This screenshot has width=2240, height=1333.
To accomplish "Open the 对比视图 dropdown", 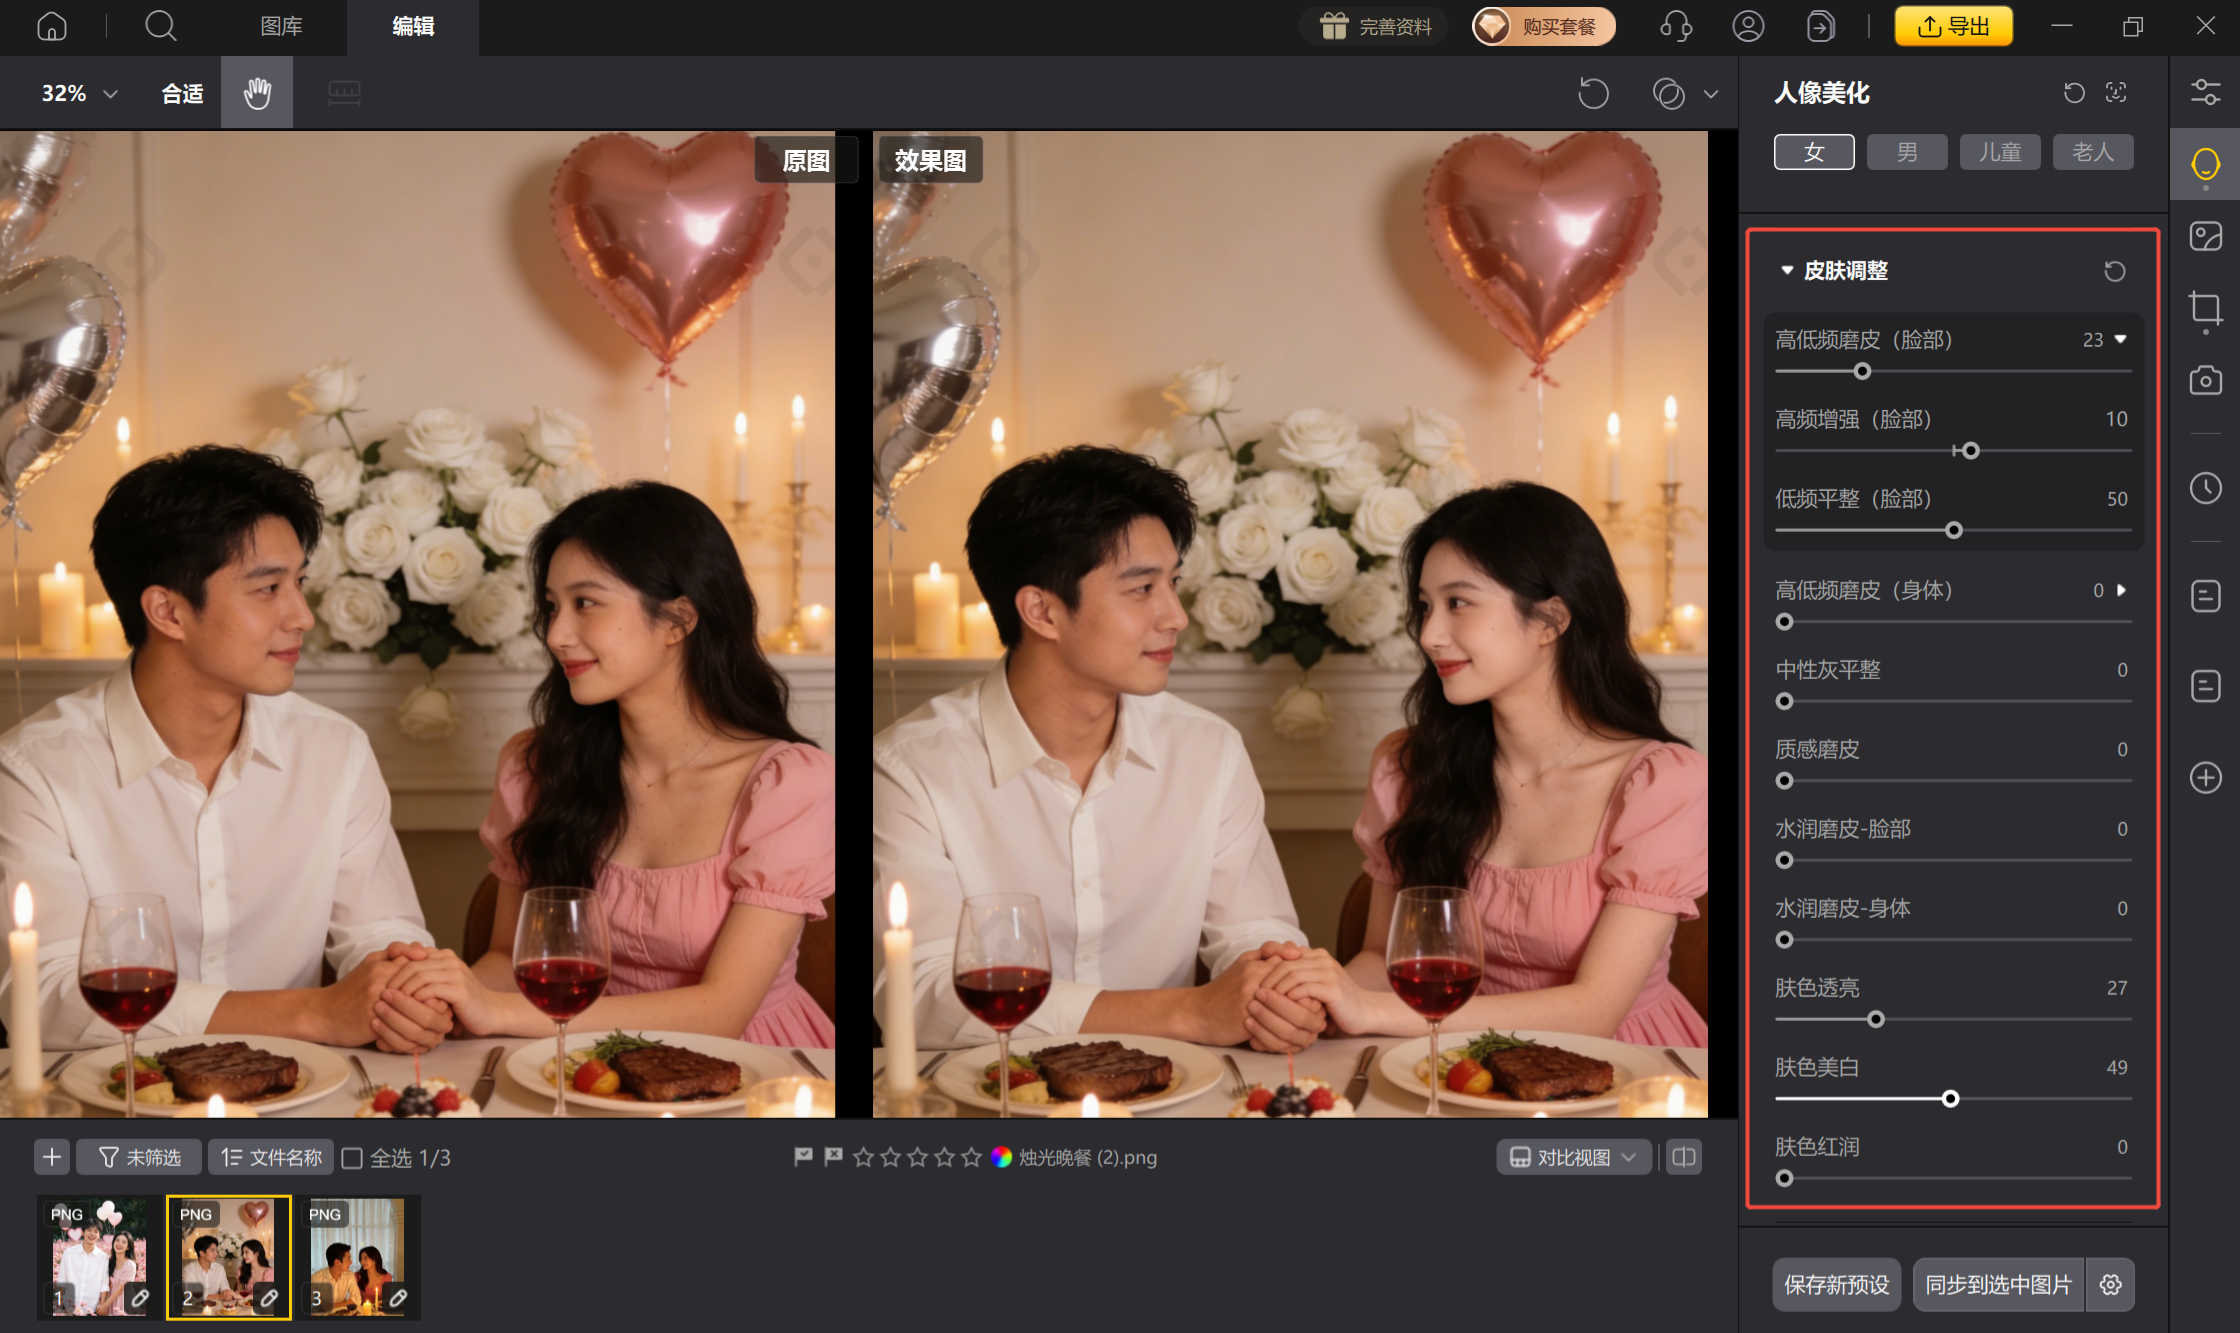I will [x=1573, y=1157].
